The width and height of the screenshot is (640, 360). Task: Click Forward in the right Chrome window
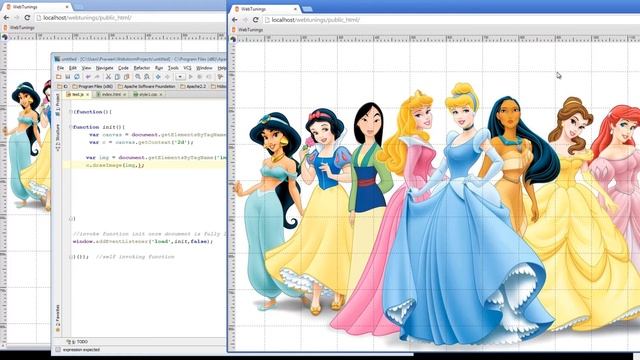tap(245, 20)
